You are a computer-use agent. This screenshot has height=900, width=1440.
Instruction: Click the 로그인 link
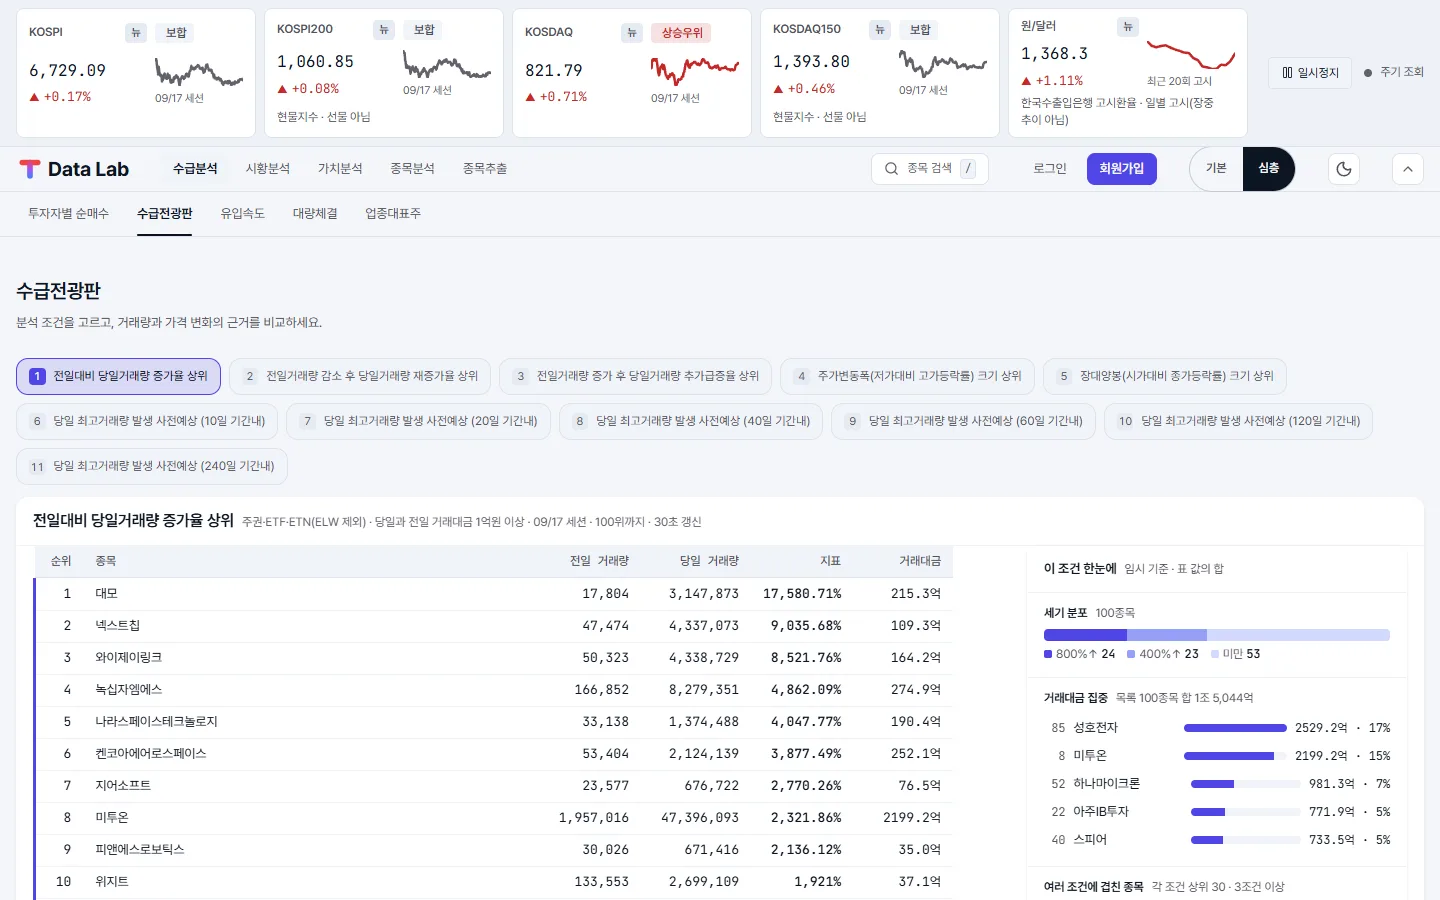(1050, 169)
